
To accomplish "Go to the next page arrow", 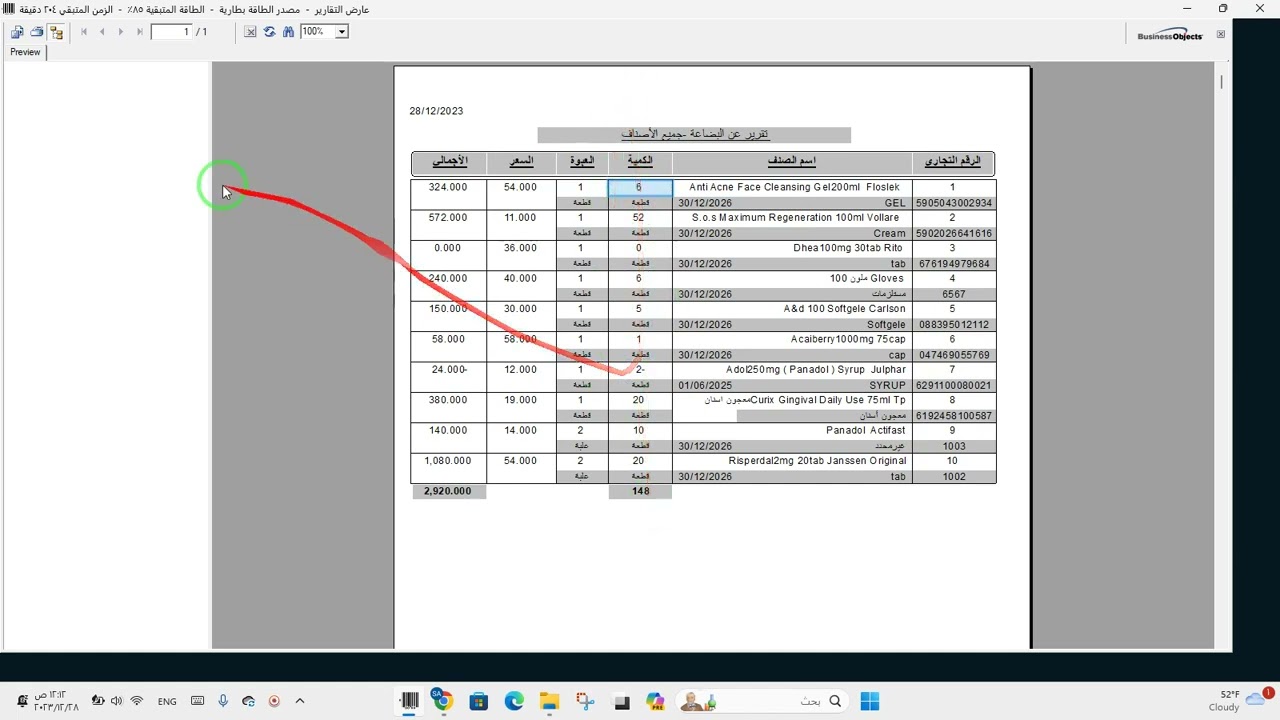I will coord(121,32).
